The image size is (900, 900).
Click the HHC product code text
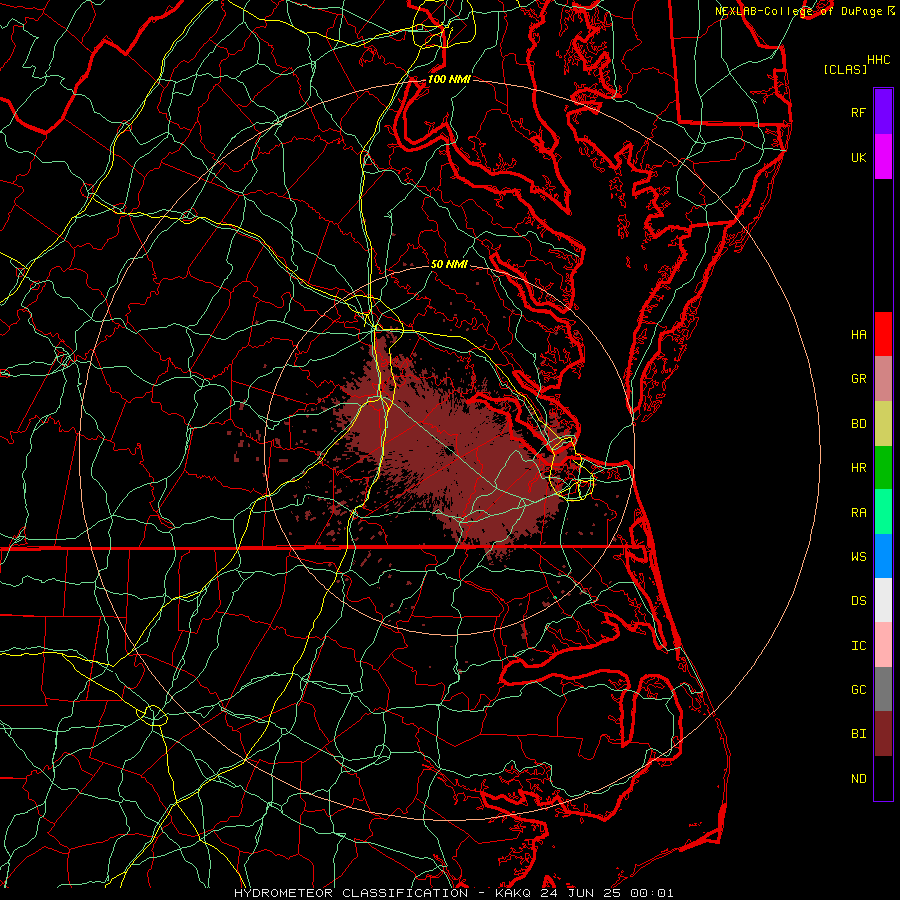tap(878, 59)
